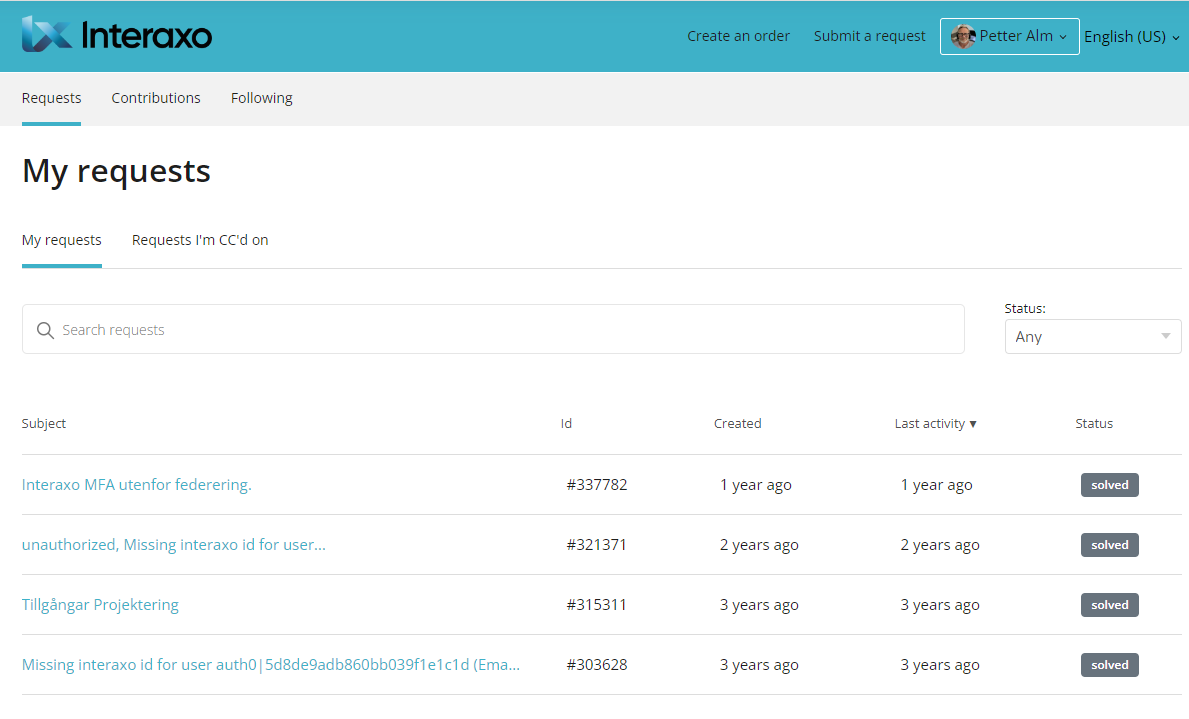Open request Missing interaxo id for user auth0

[x=271, y=664]
